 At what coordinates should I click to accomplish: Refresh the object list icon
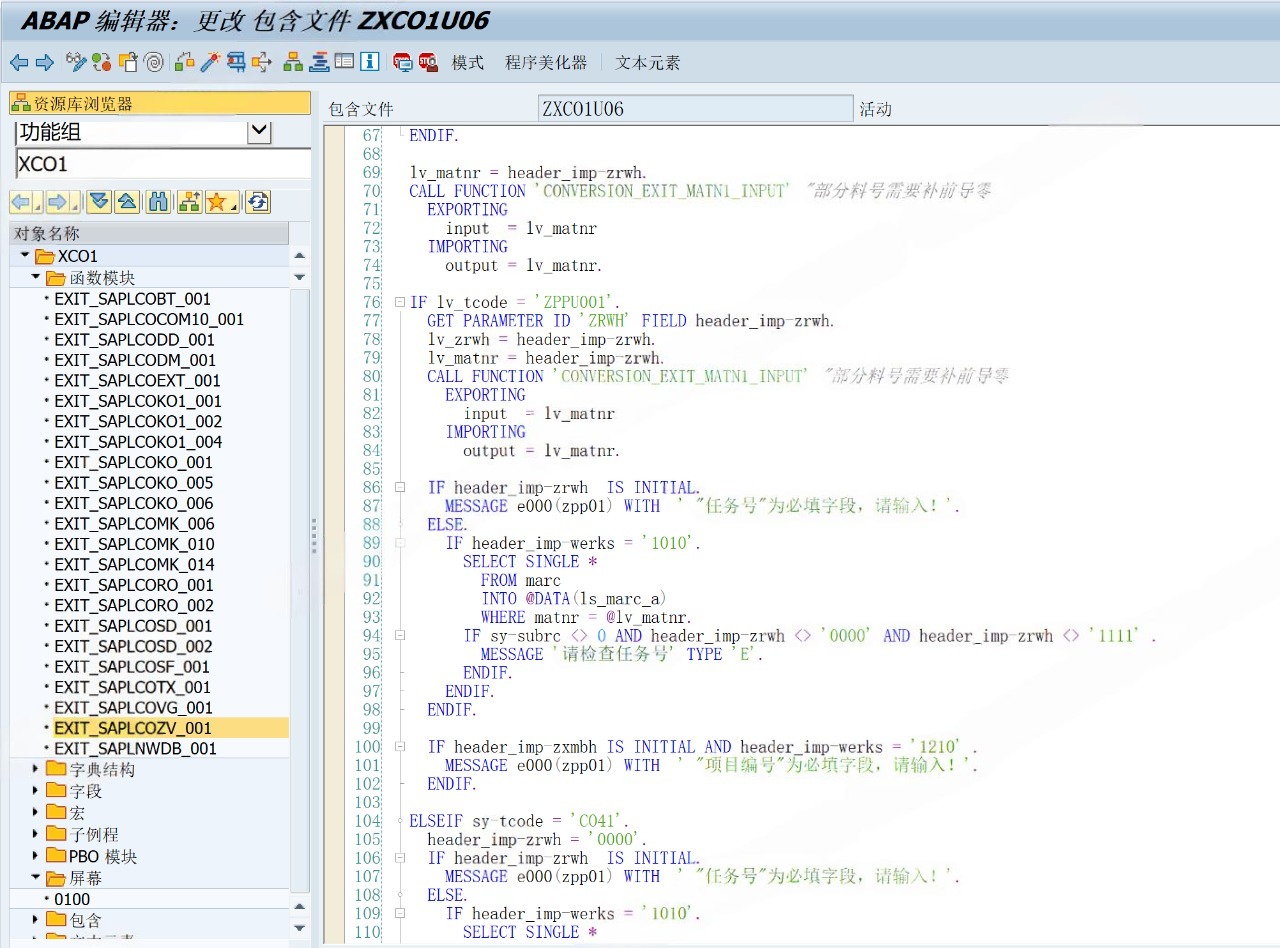point(258,202)
